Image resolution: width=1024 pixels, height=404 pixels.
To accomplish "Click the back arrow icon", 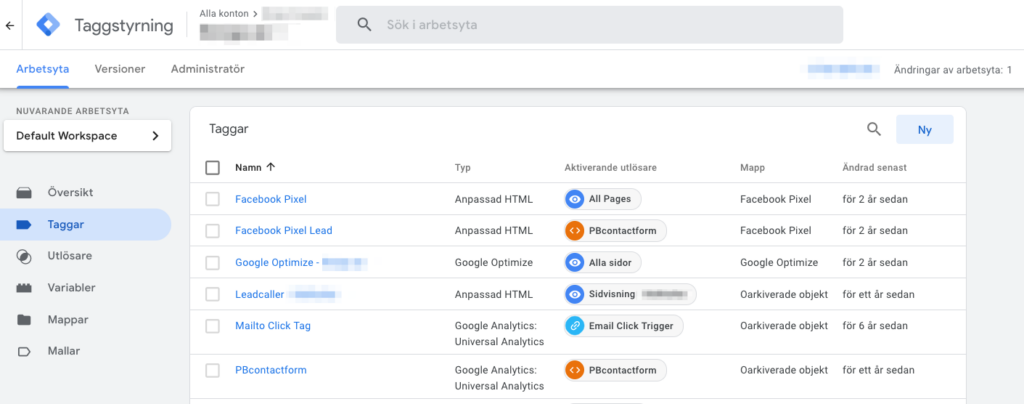I will pos(10,25).
